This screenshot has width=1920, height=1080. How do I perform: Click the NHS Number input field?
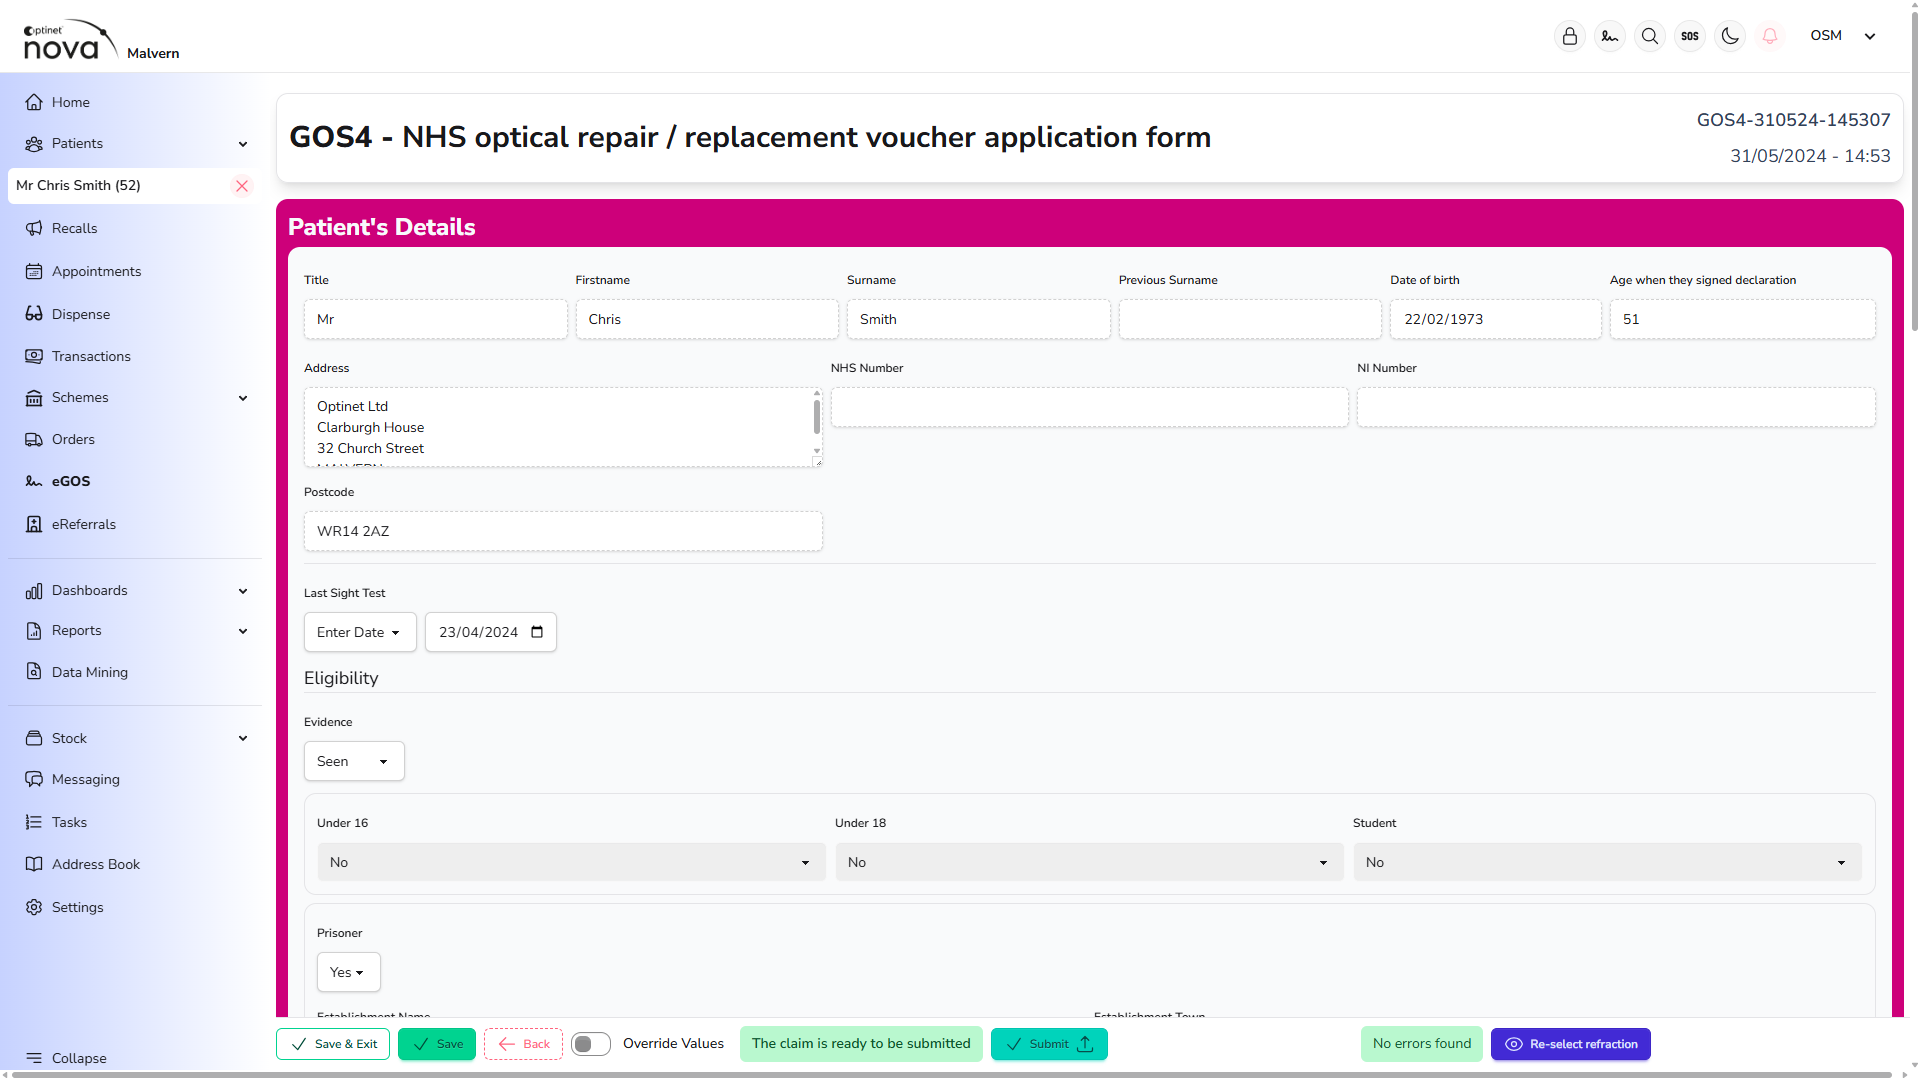(x=1089, y=408)
